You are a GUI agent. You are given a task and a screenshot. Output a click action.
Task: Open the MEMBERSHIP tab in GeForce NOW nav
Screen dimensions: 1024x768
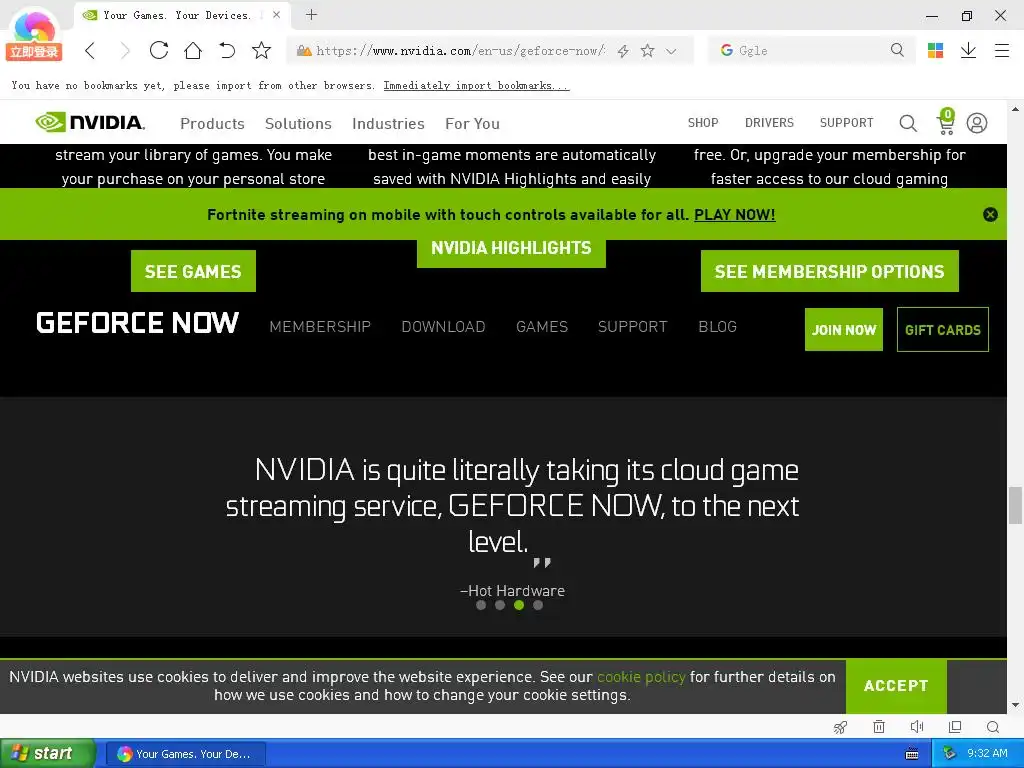coord(320,327)
